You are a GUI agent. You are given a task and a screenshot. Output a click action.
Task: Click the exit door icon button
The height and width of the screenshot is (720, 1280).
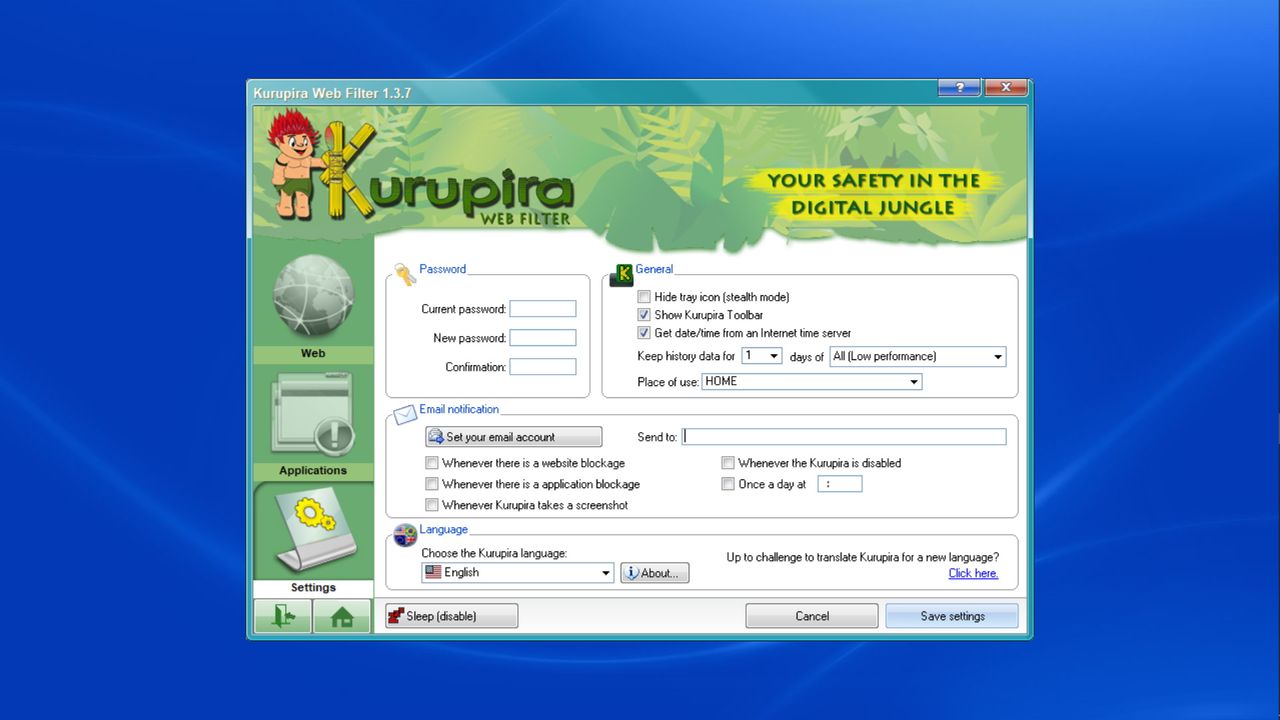pos(283,617)
